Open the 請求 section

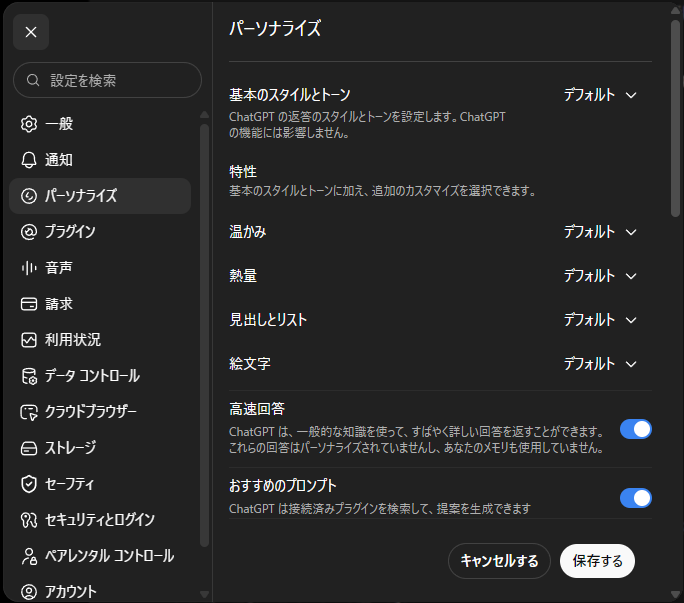(x=100, y=304)
